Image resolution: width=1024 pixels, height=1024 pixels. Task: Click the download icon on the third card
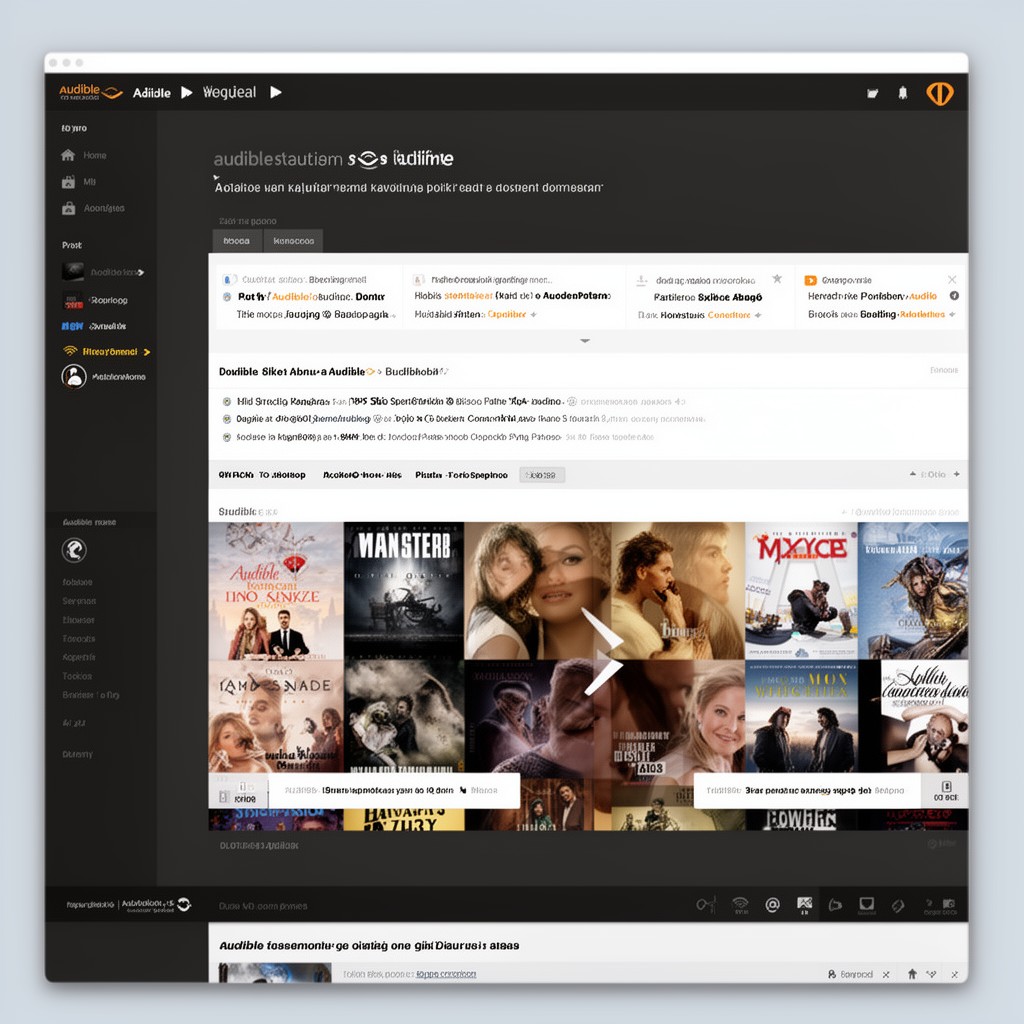click(642, 280)
